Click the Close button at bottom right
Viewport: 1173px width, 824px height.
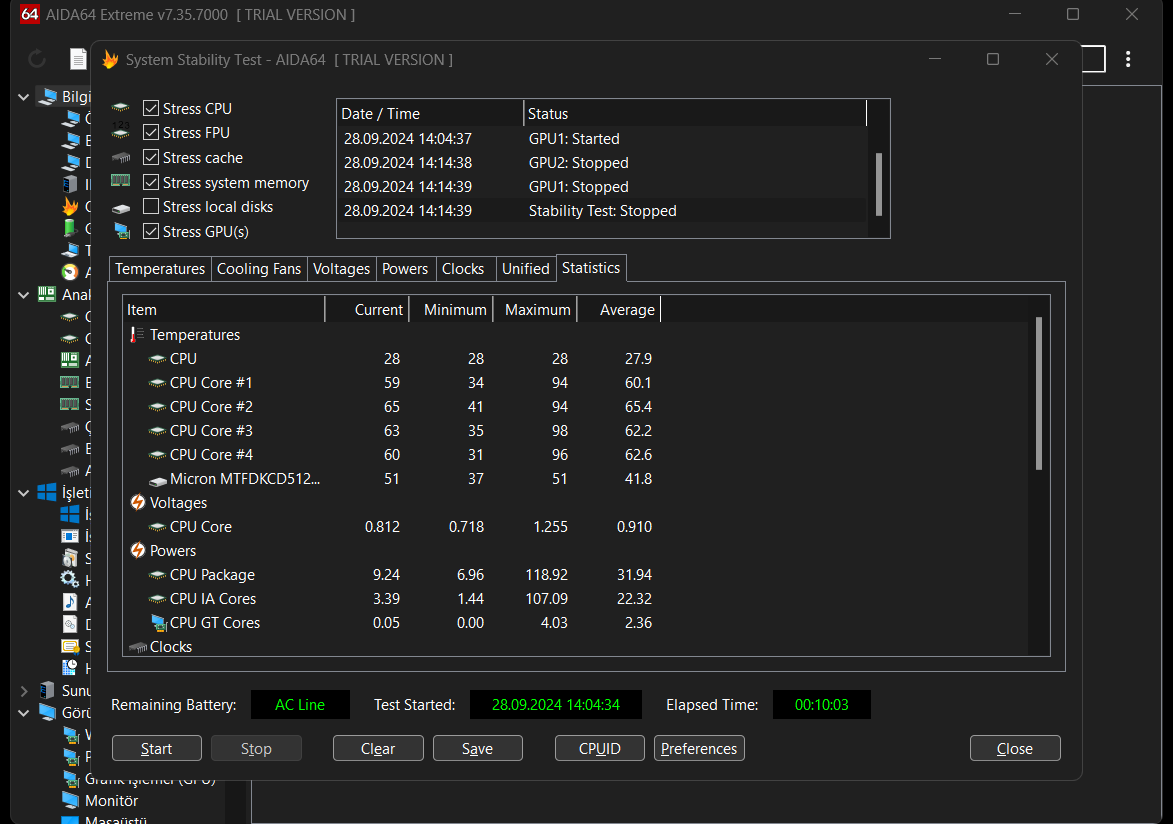(x=1014, y=748)
